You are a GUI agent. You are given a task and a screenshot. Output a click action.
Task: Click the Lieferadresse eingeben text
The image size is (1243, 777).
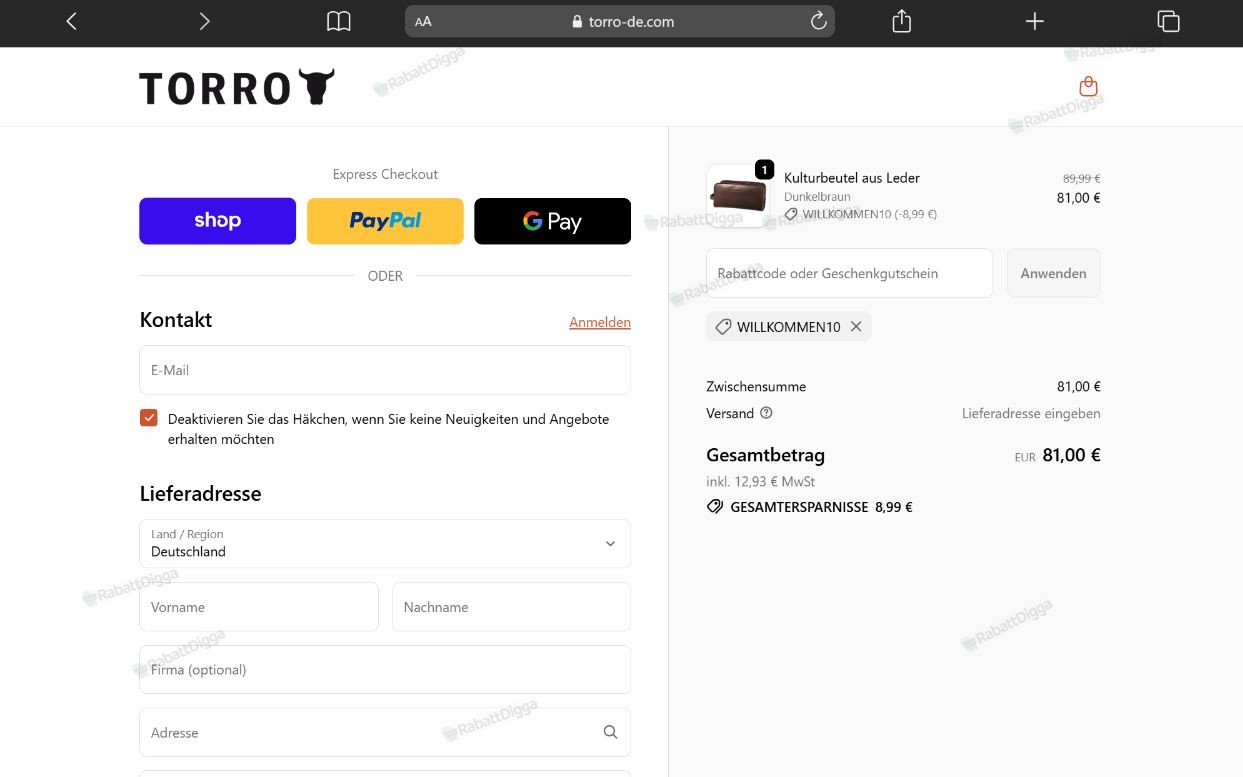point(1031,413)
